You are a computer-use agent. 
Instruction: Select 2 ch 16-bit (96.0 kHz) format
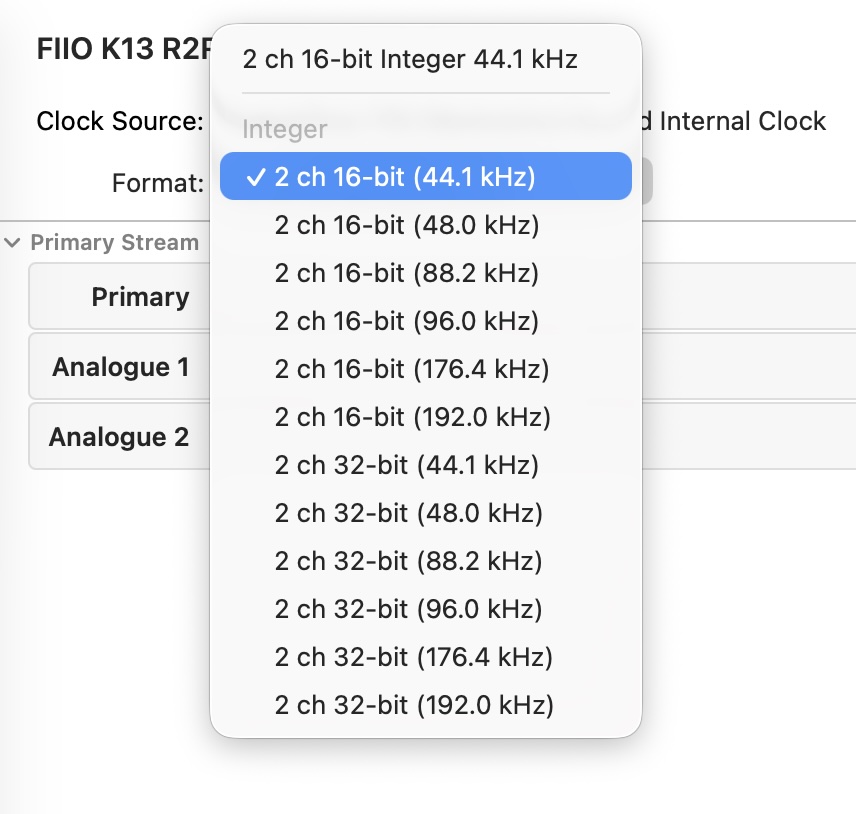click(x=405, y=321)
